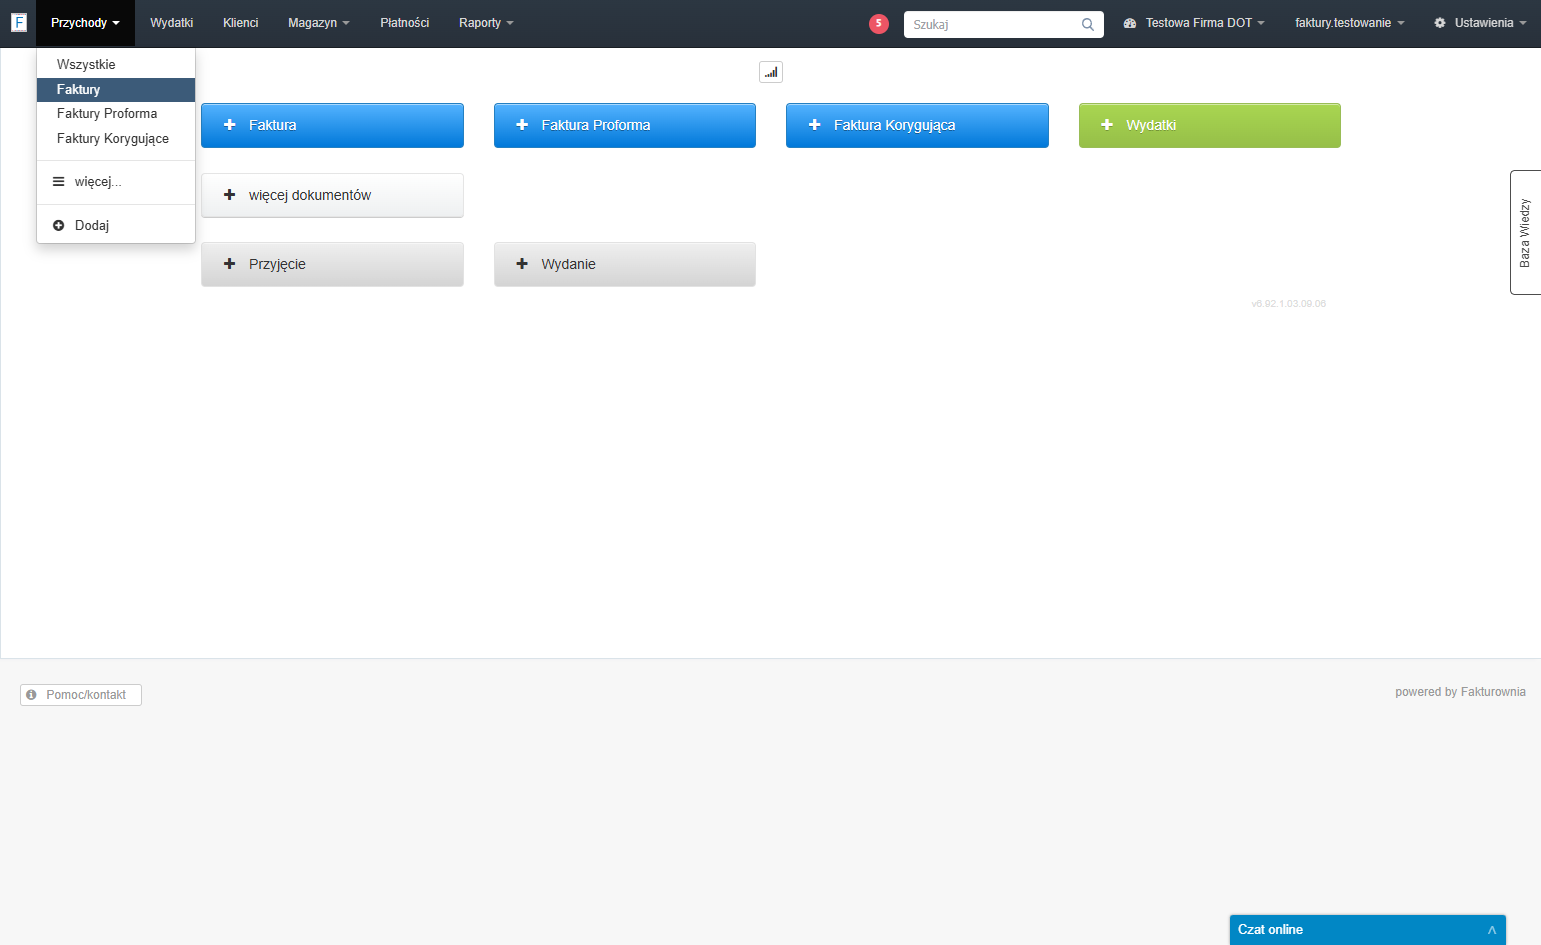This screenshot has width=1541, height=945.
Task: Click the info icon on Pomoc/kontakt
Action: pyautogui.click(x=31, y=695)
